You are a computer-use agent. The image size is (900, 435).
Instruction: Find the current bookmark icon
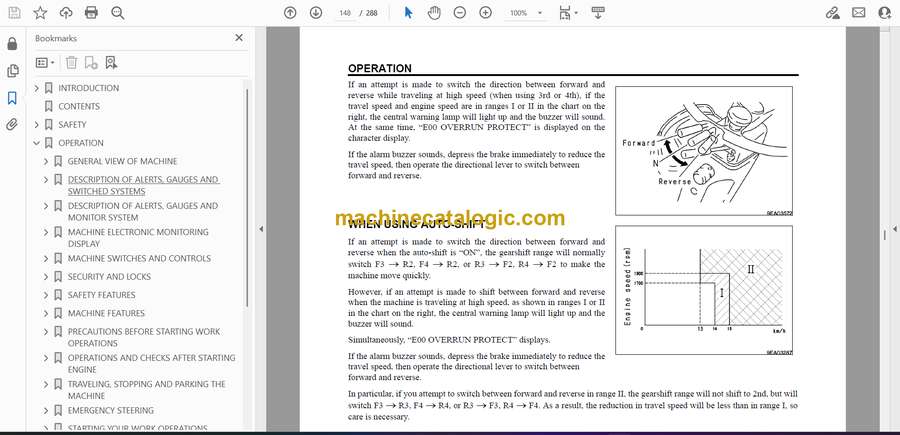111,63
